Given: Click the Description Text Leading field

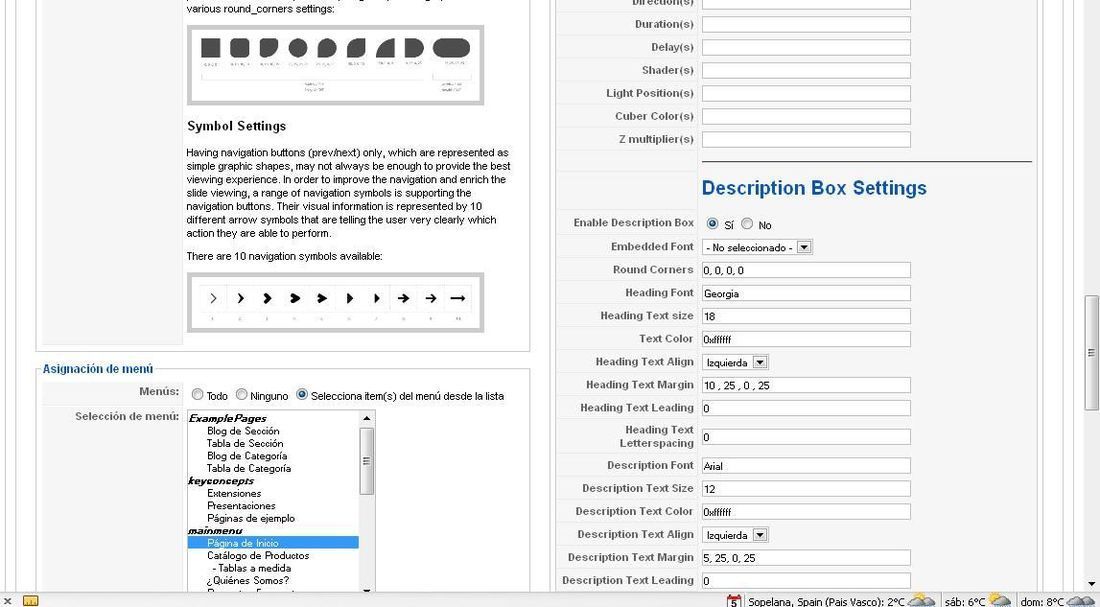Looking at the screenshot, I should [x=806, y=581].
